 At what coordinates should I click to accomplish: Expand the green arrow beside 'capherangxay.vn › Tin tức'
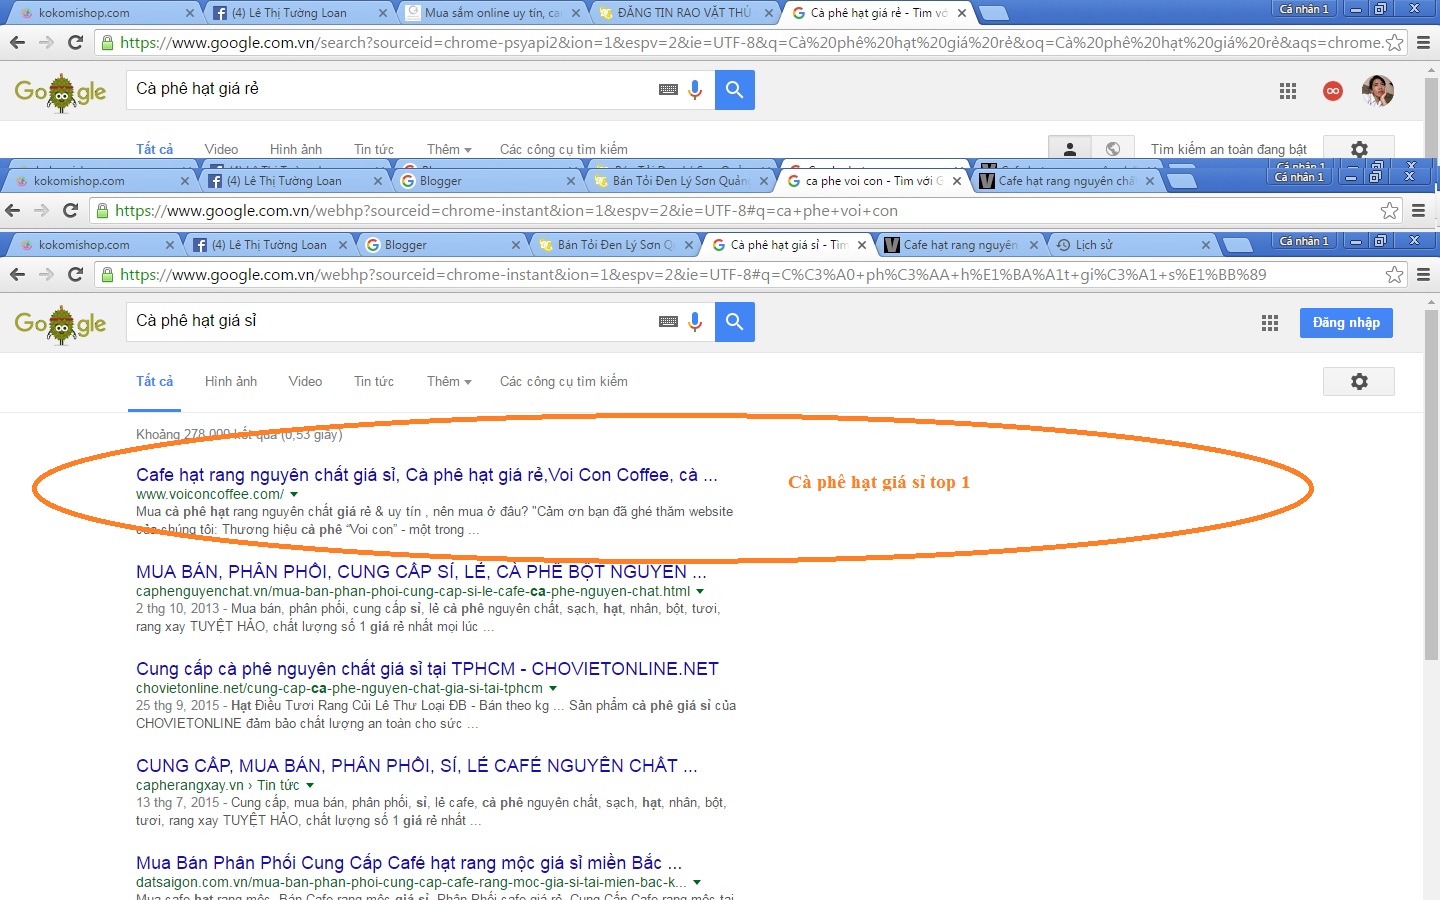pos(310,785)
